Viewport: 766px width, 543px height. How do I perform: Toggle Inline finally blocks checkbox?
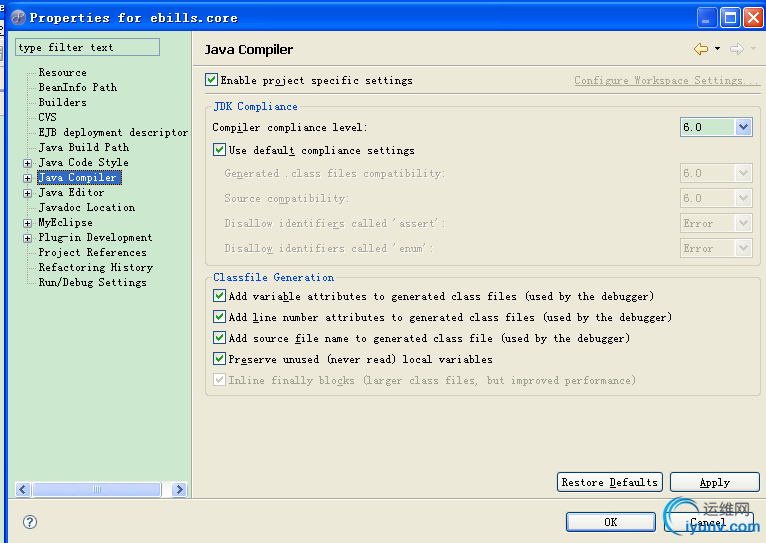pos(219,379)
